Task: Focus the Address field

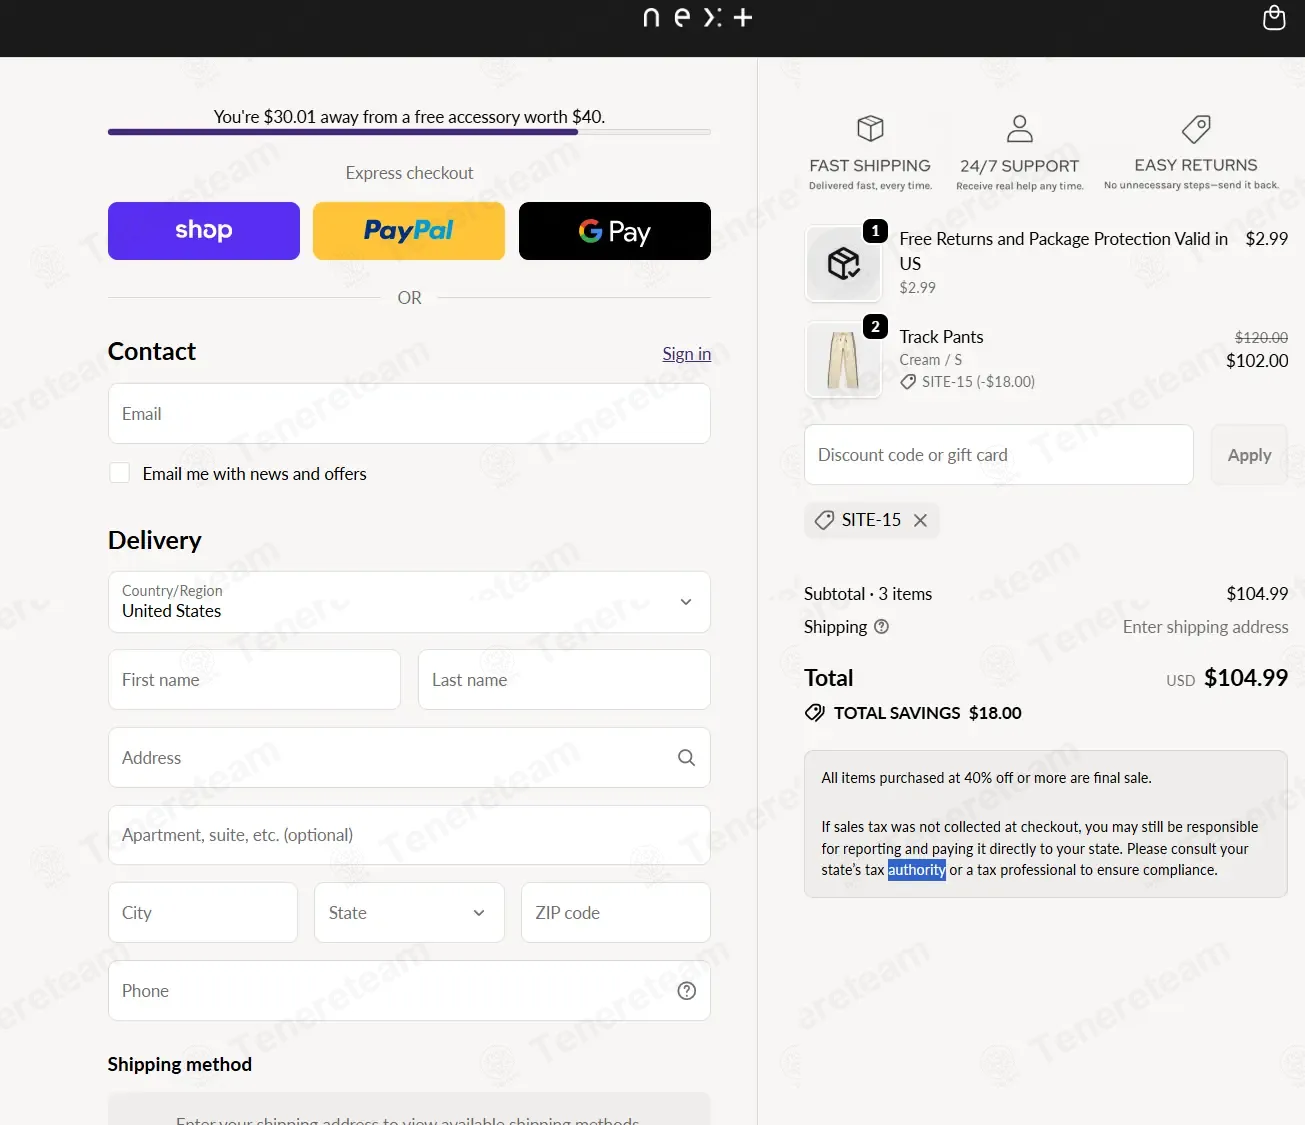Action: click(409, 758)
